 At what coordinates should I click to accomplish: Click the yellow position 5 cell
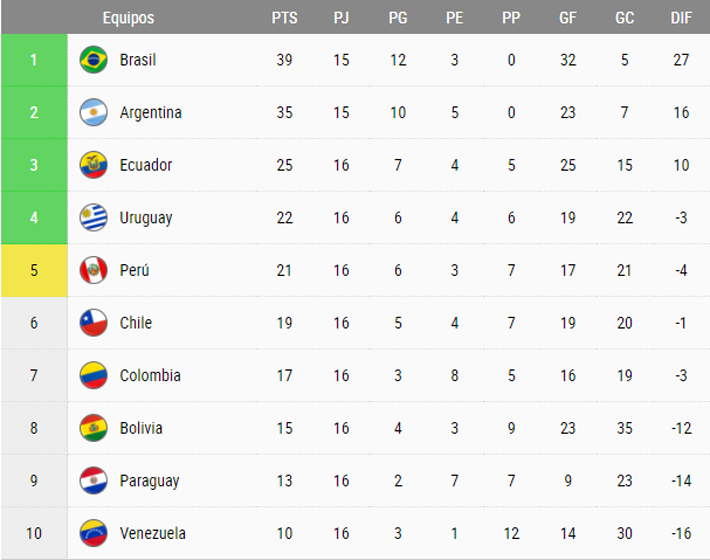click(34, 270)
